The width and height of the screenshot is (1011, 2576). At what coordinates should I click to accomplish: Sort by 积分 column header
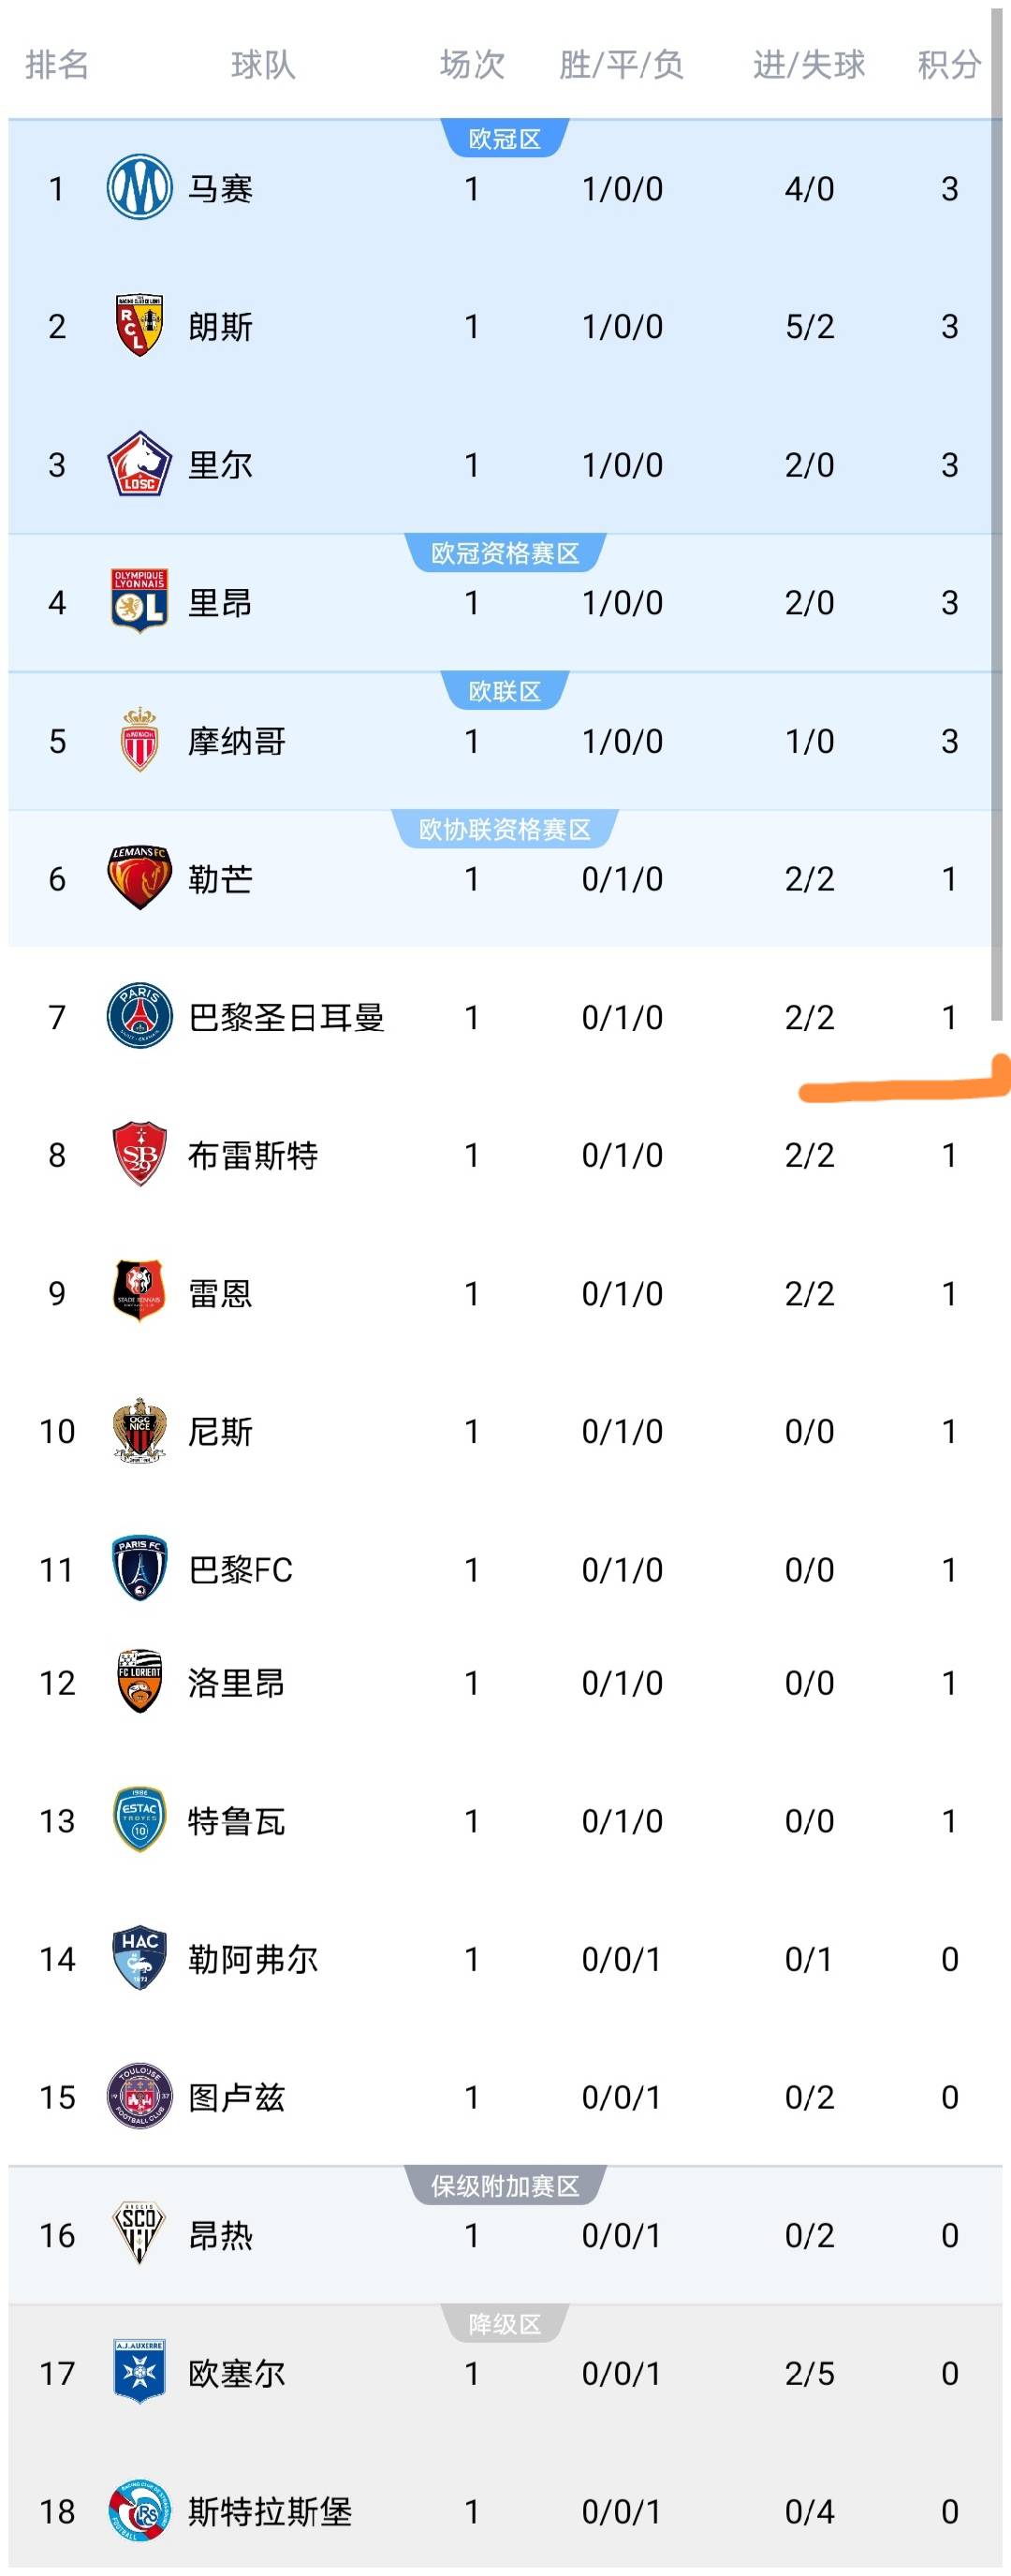pyautogui.click(x=948, y=65)
